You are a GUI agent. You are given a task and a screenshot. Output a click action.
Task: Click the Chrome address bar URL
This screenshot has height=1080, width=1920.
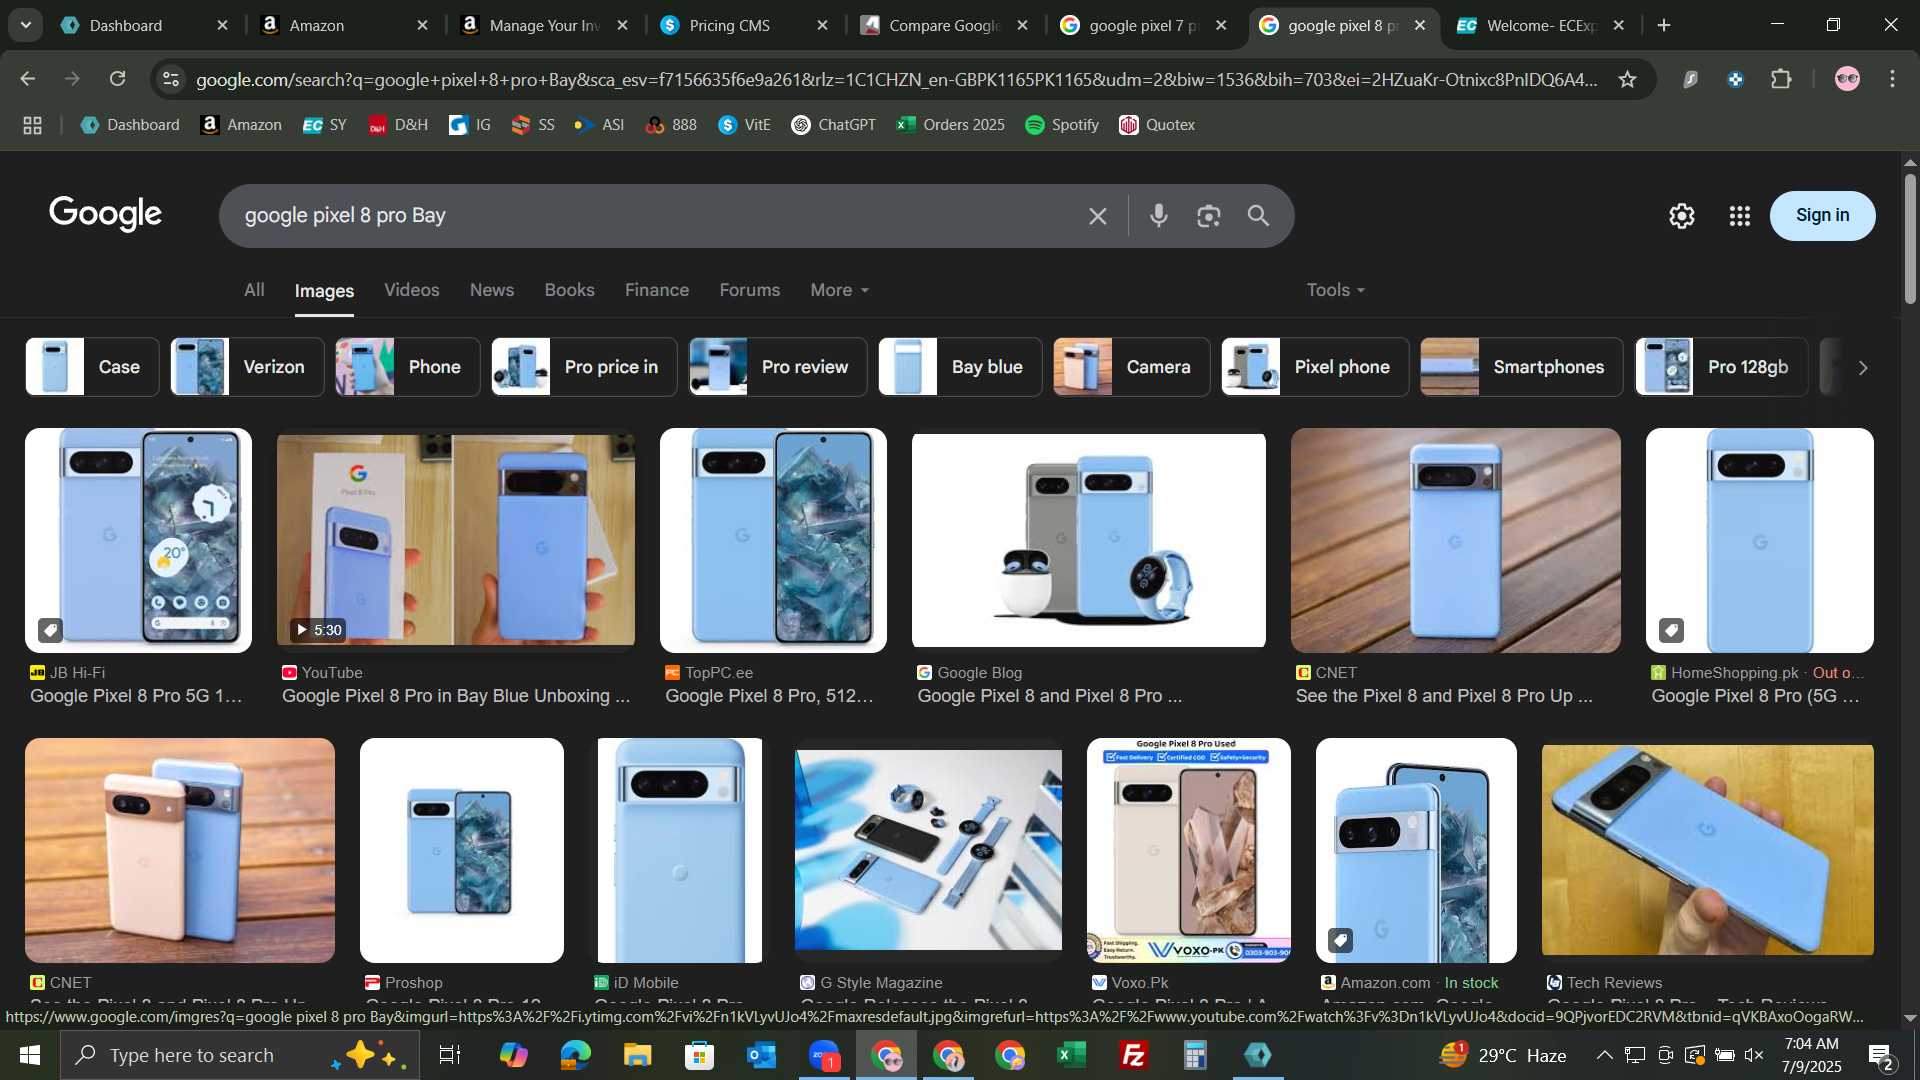895,79
